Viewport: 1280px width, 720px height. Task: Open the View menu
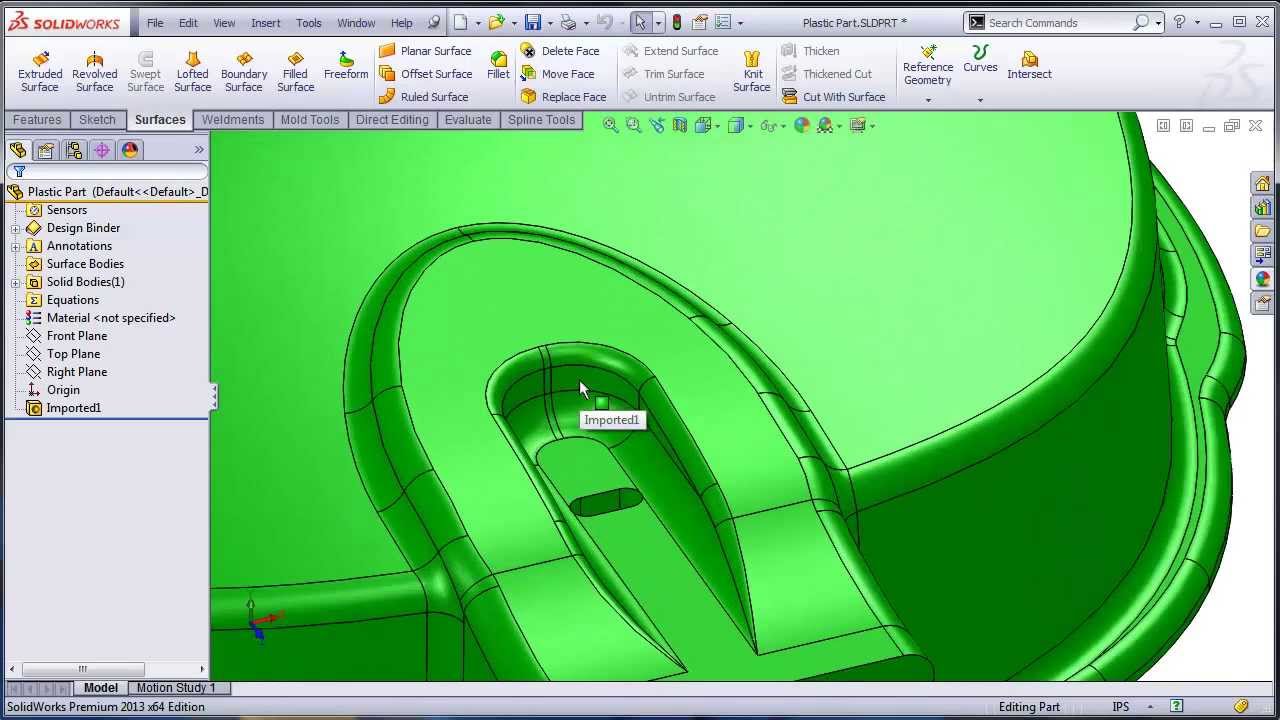(x=224, y=23)
